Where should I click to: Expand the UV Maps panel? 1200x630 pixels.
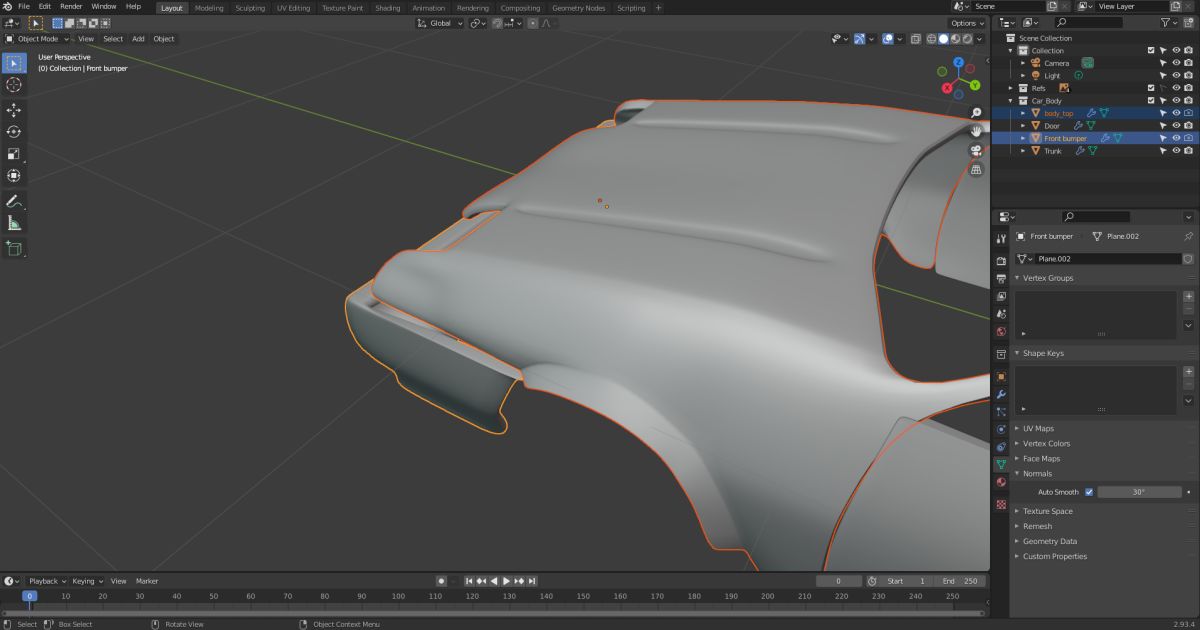click(x=1038, y=428)
